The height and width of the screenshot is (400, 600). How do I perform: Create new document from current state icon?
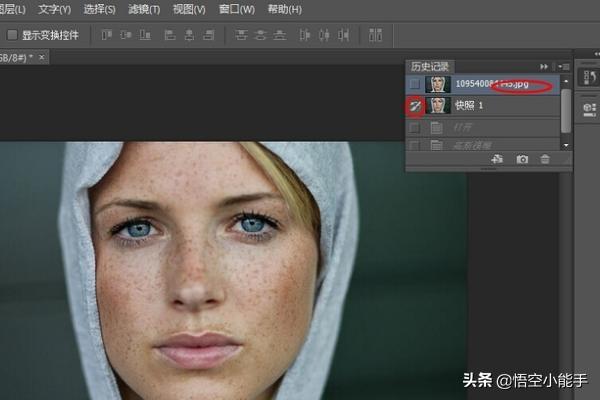pyautogui.click(x=497, y=159)
